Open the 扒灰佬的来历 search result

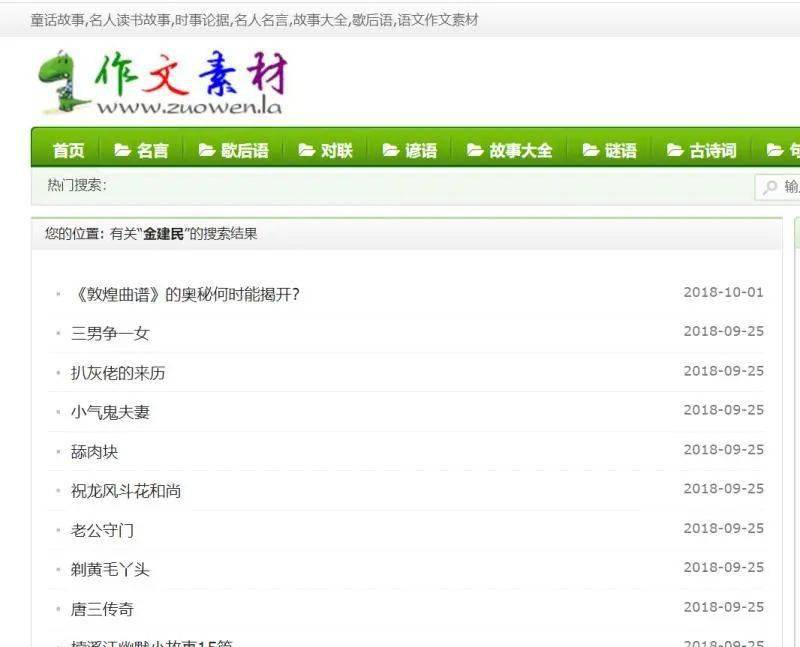(x=118, y=373)
